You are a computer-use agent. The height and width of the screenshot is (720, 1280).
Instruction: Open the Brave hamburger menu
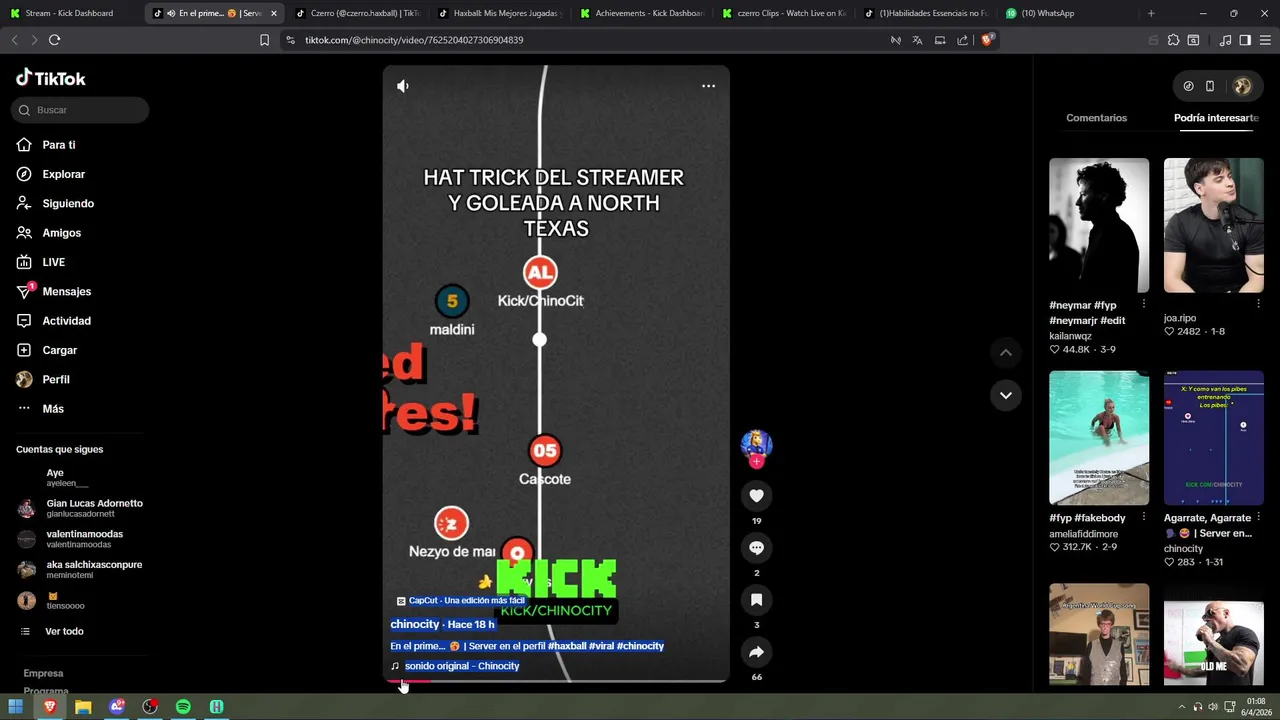pyautogui.click(x=1265, y=40)
